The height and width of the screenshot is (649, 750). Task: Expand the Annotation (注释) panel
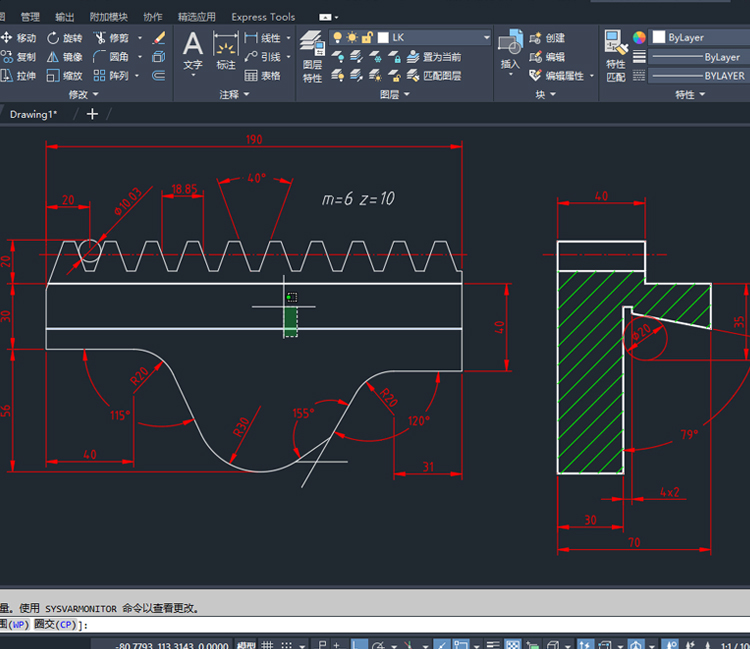pos(234,94)
